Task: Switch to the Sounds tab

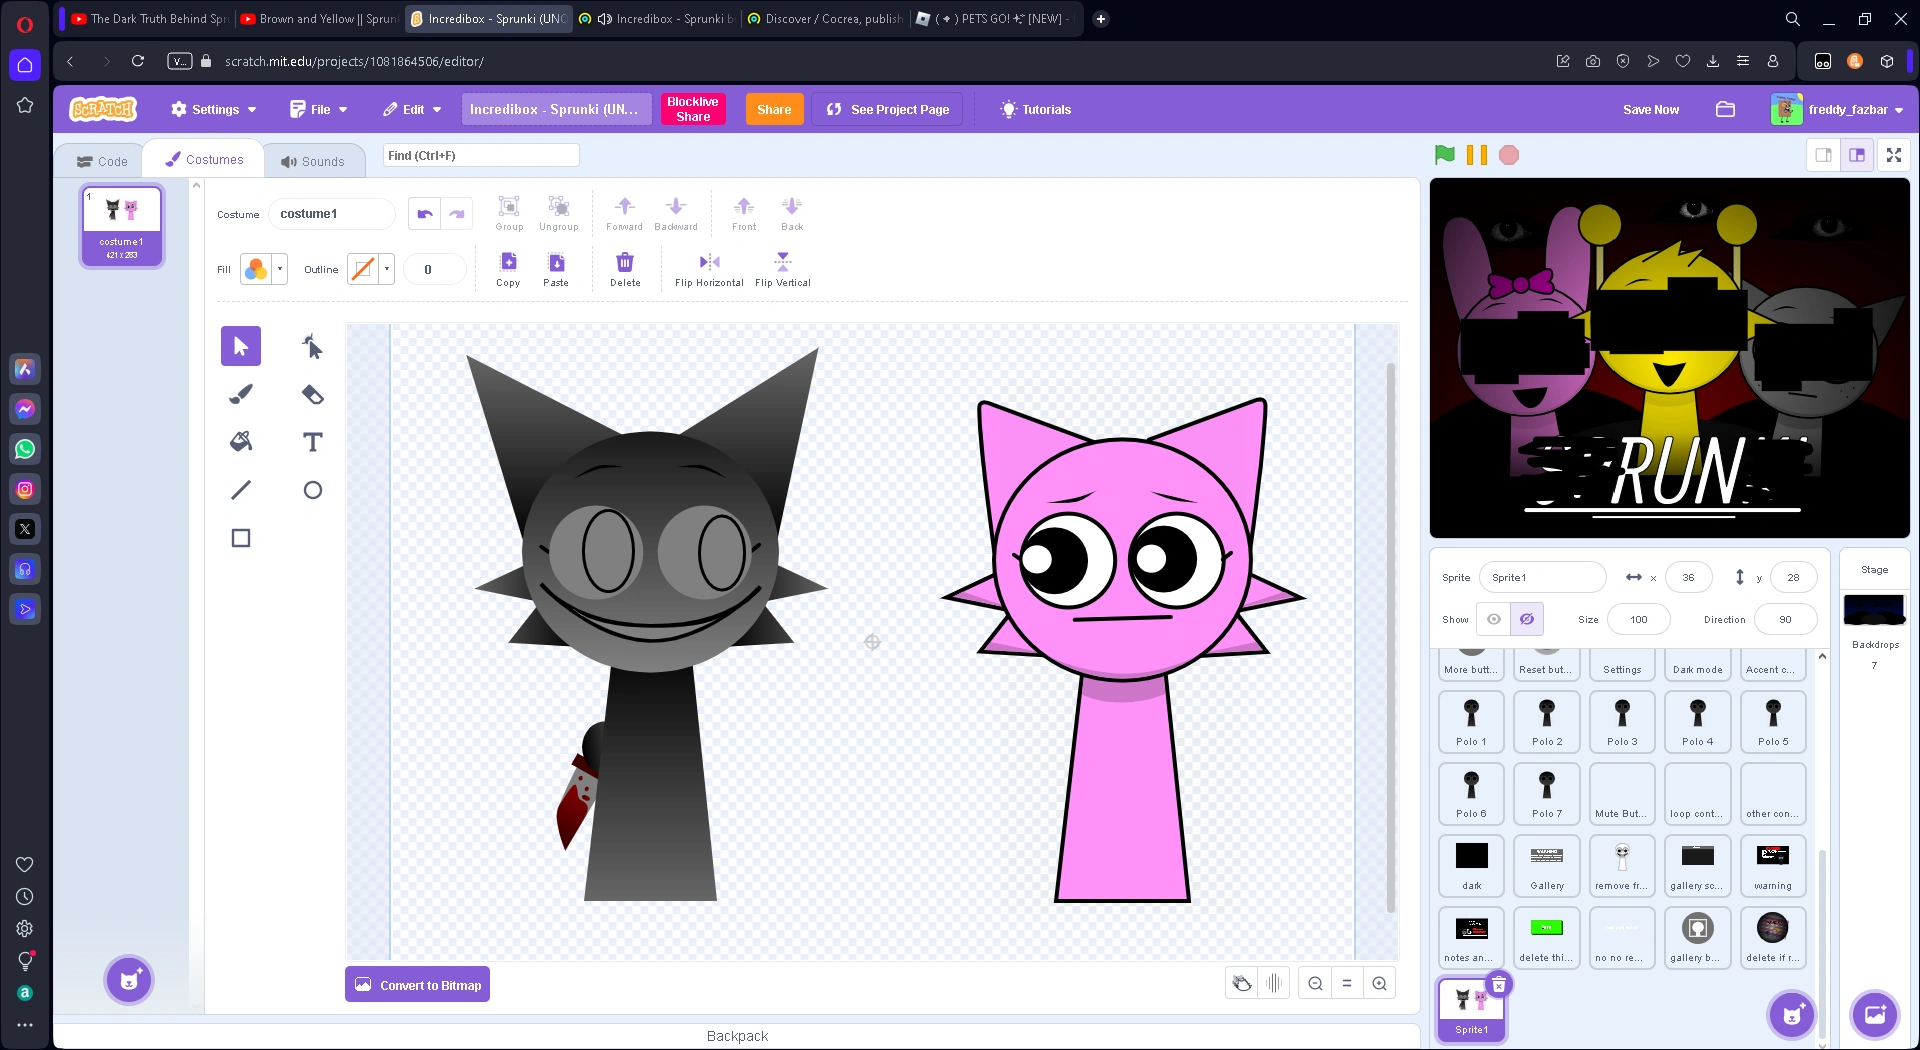Action: [314, 160]
